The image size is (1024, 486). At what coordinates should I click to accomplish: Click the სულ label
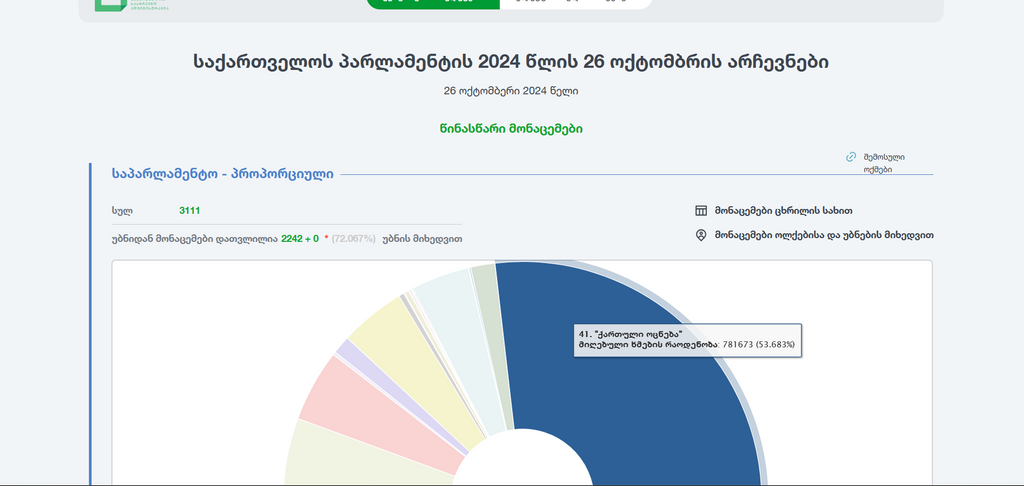pos(122,211)
